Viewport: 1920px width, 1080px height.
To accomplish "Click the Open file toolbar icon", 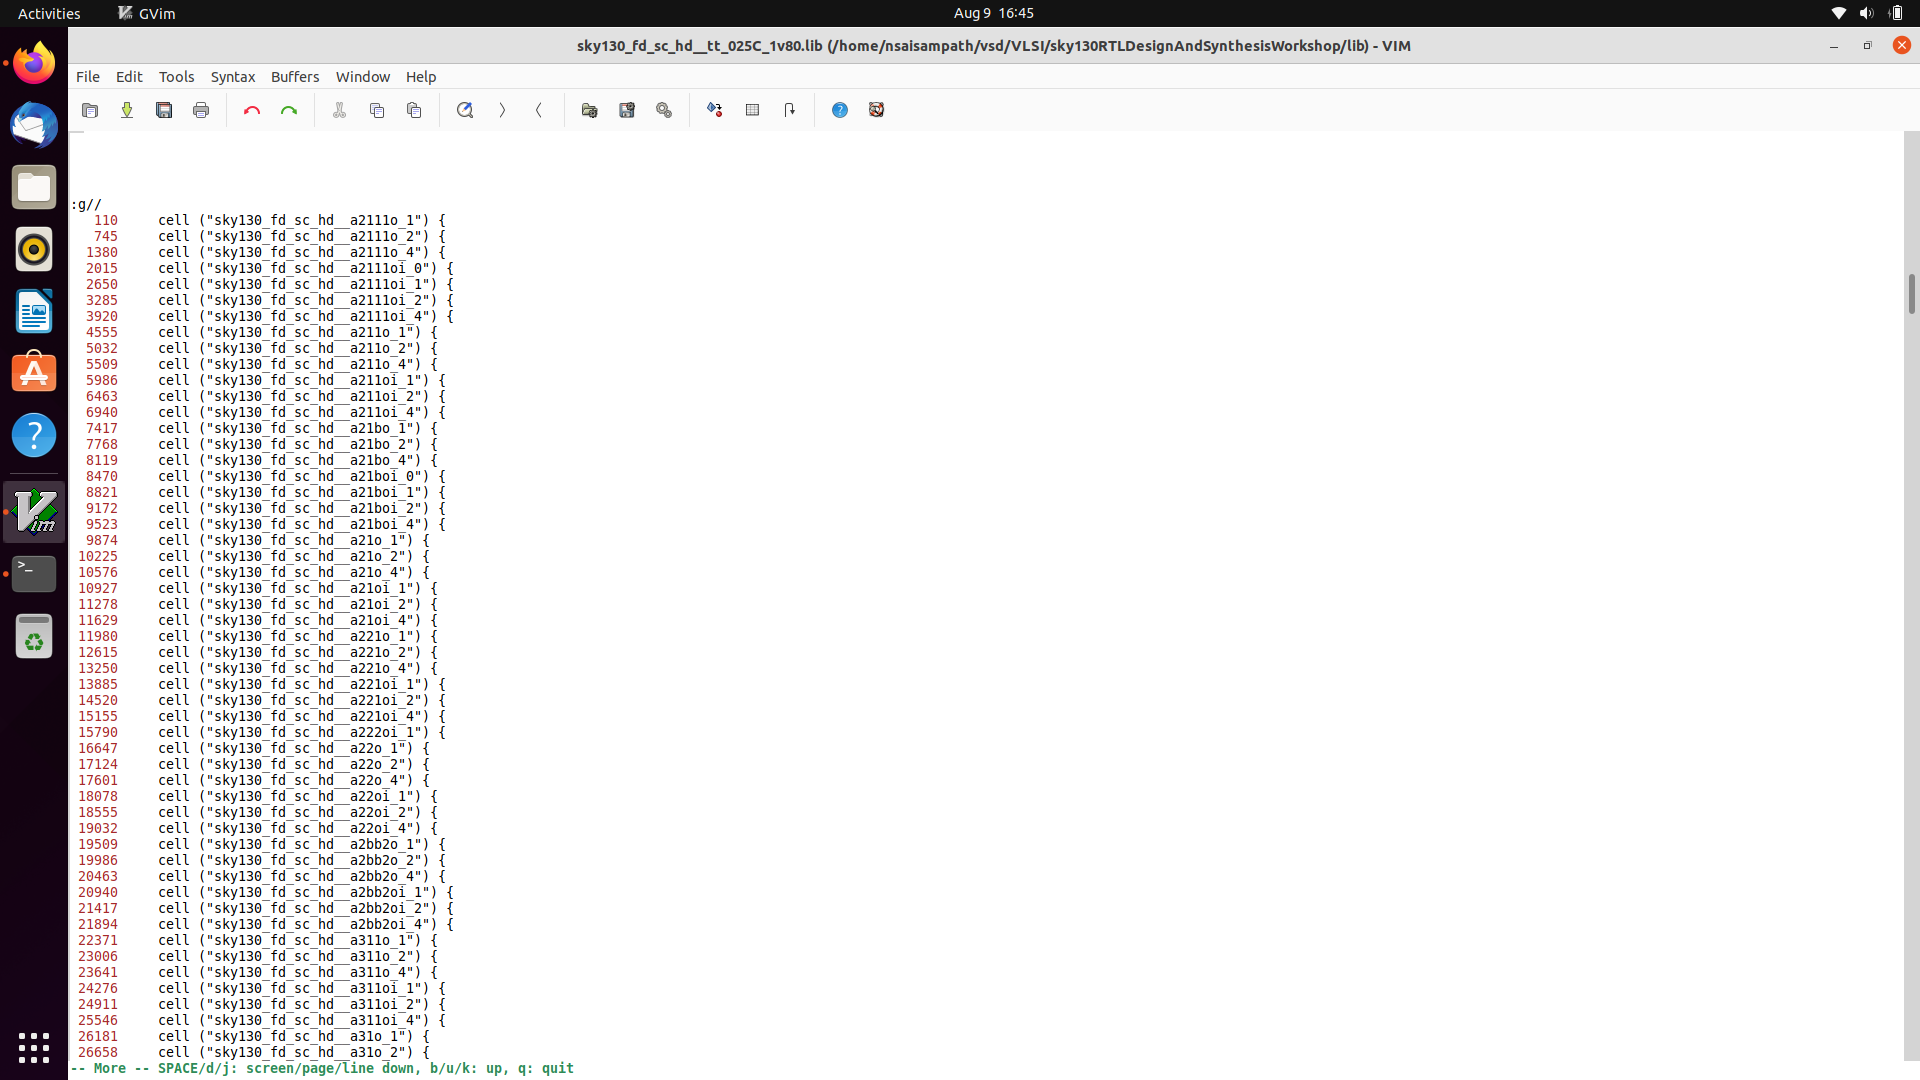I will (90, 110).
